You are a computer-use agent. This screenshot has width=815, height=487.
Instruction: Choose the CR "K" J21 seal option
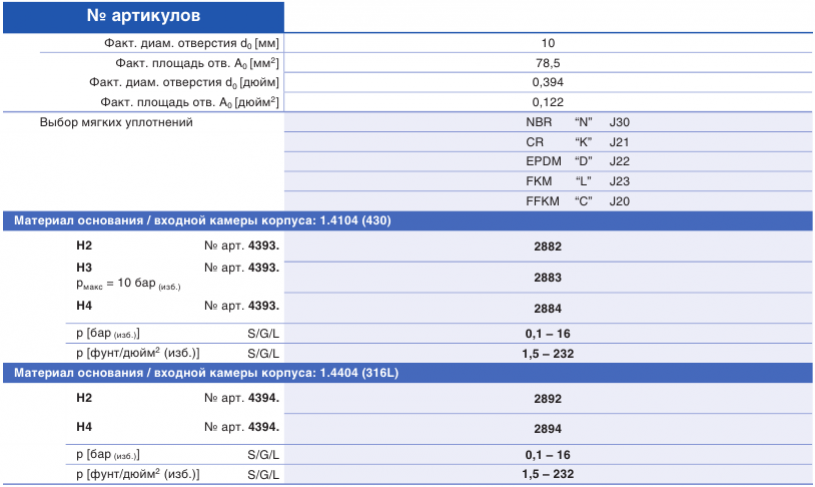coord(548,142)
